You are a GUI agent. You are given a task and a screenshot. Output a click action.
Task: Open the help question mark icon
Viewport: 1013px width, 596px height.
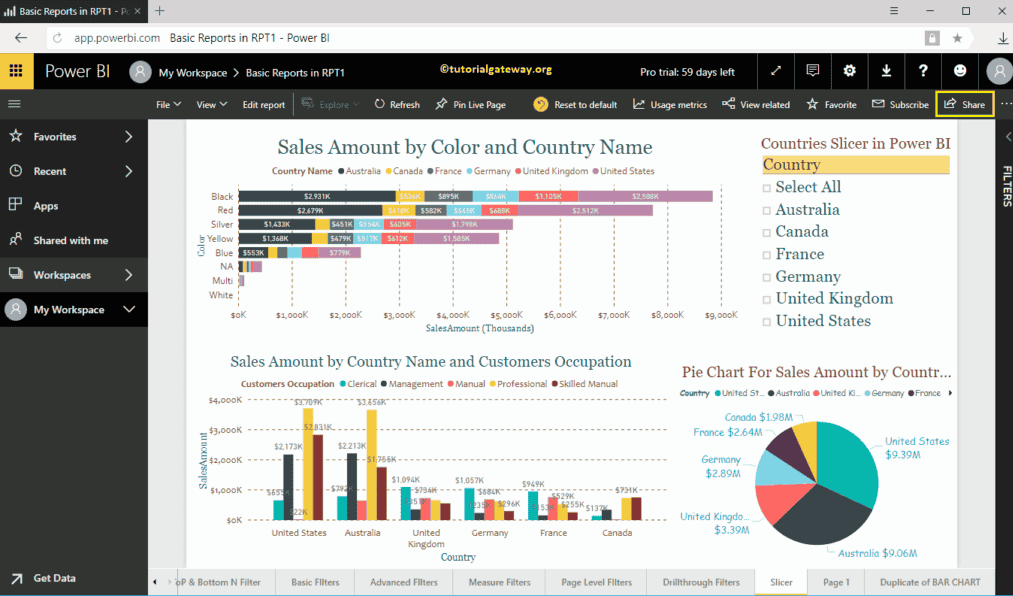click(923, 71)
